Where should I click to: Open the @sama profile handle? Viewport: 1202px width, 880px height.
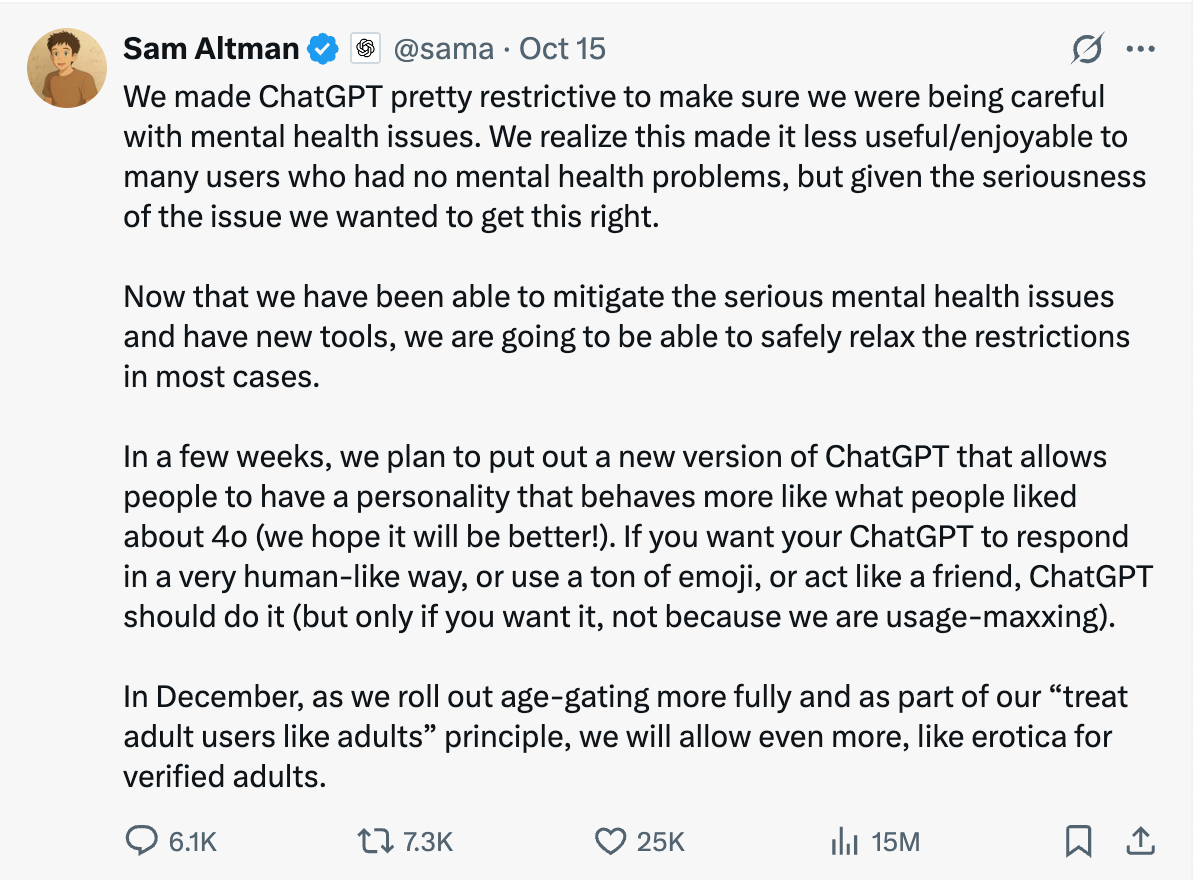(x=446, y=48)
